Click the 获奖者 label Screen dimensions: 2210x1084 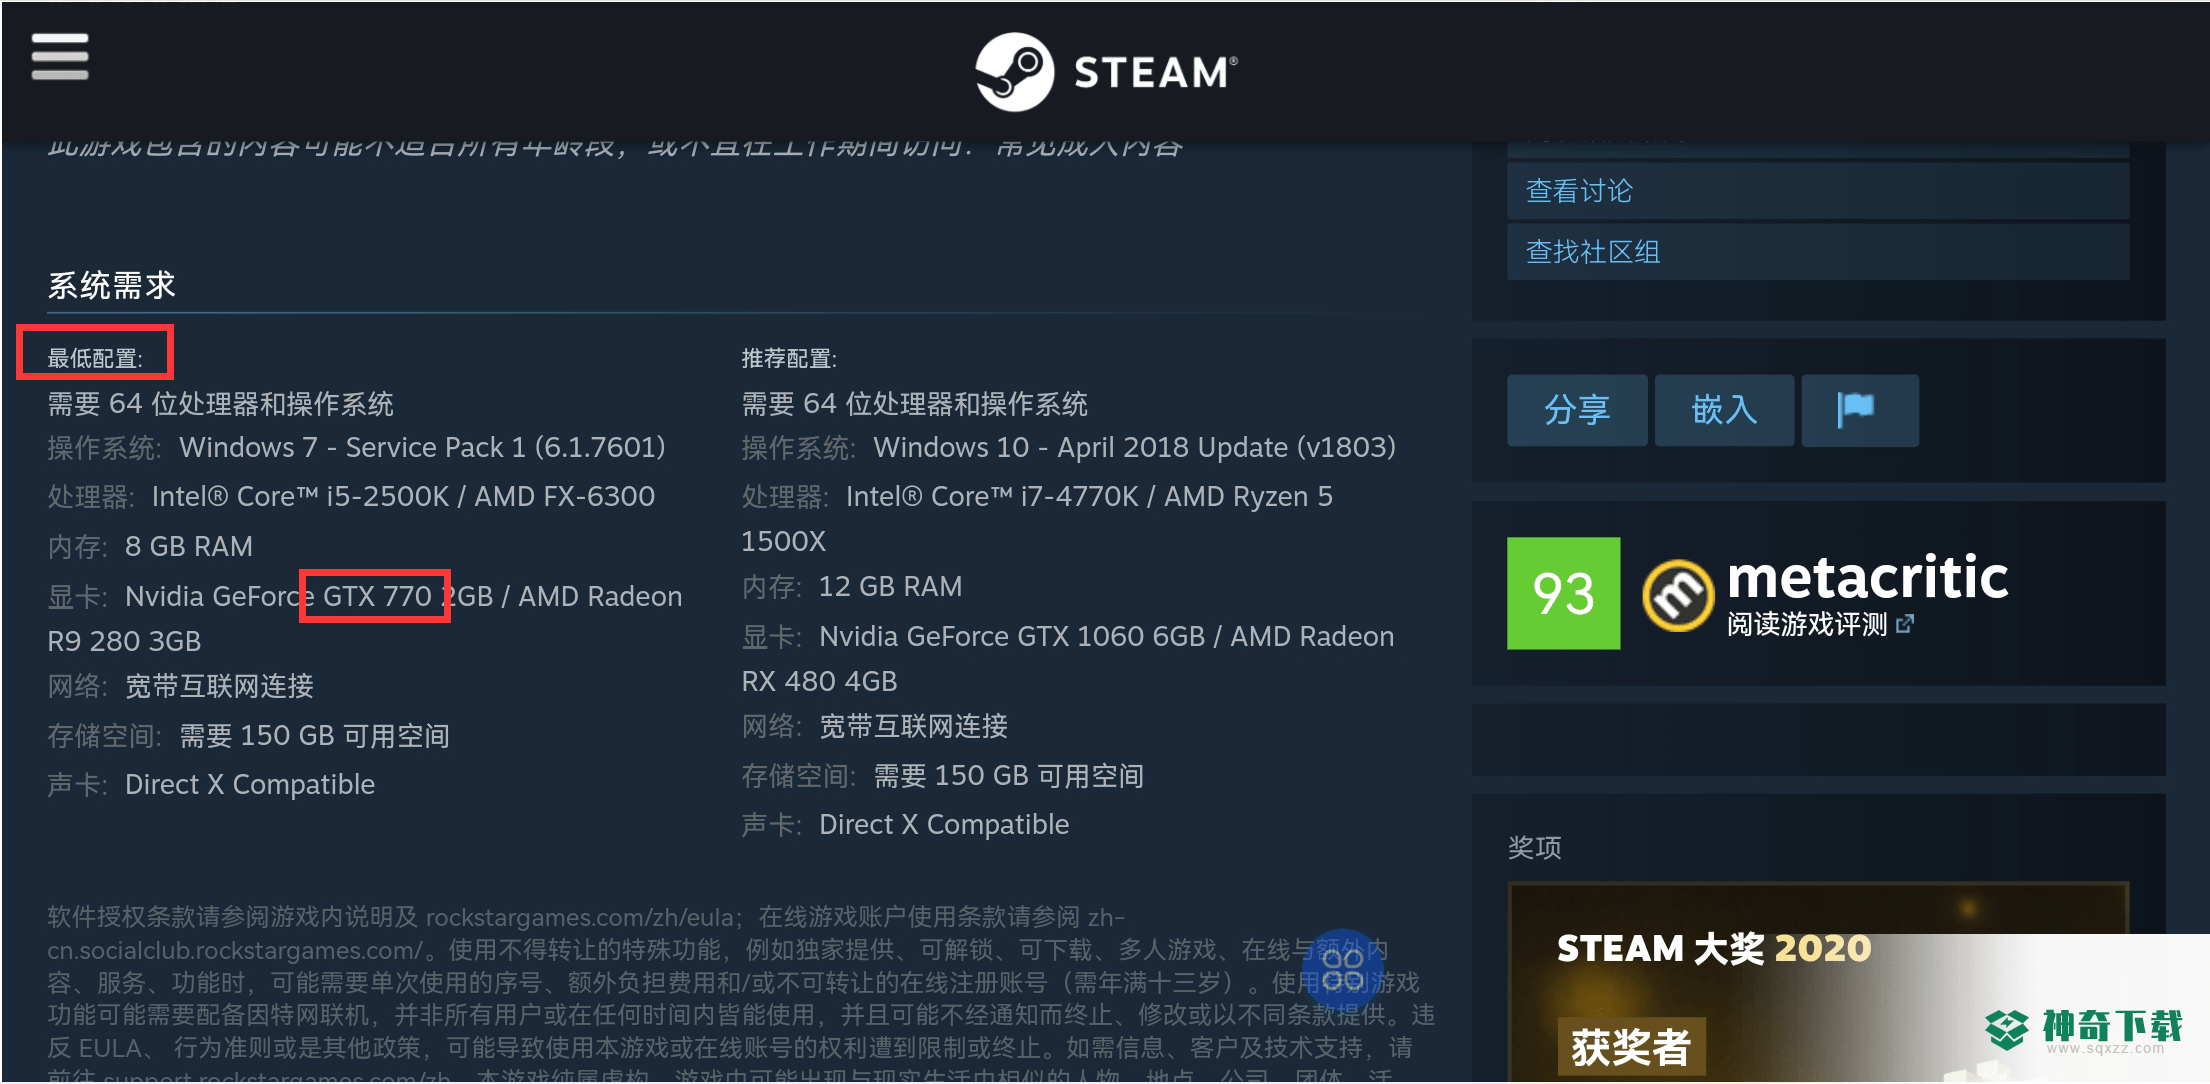point(1630,1047)
